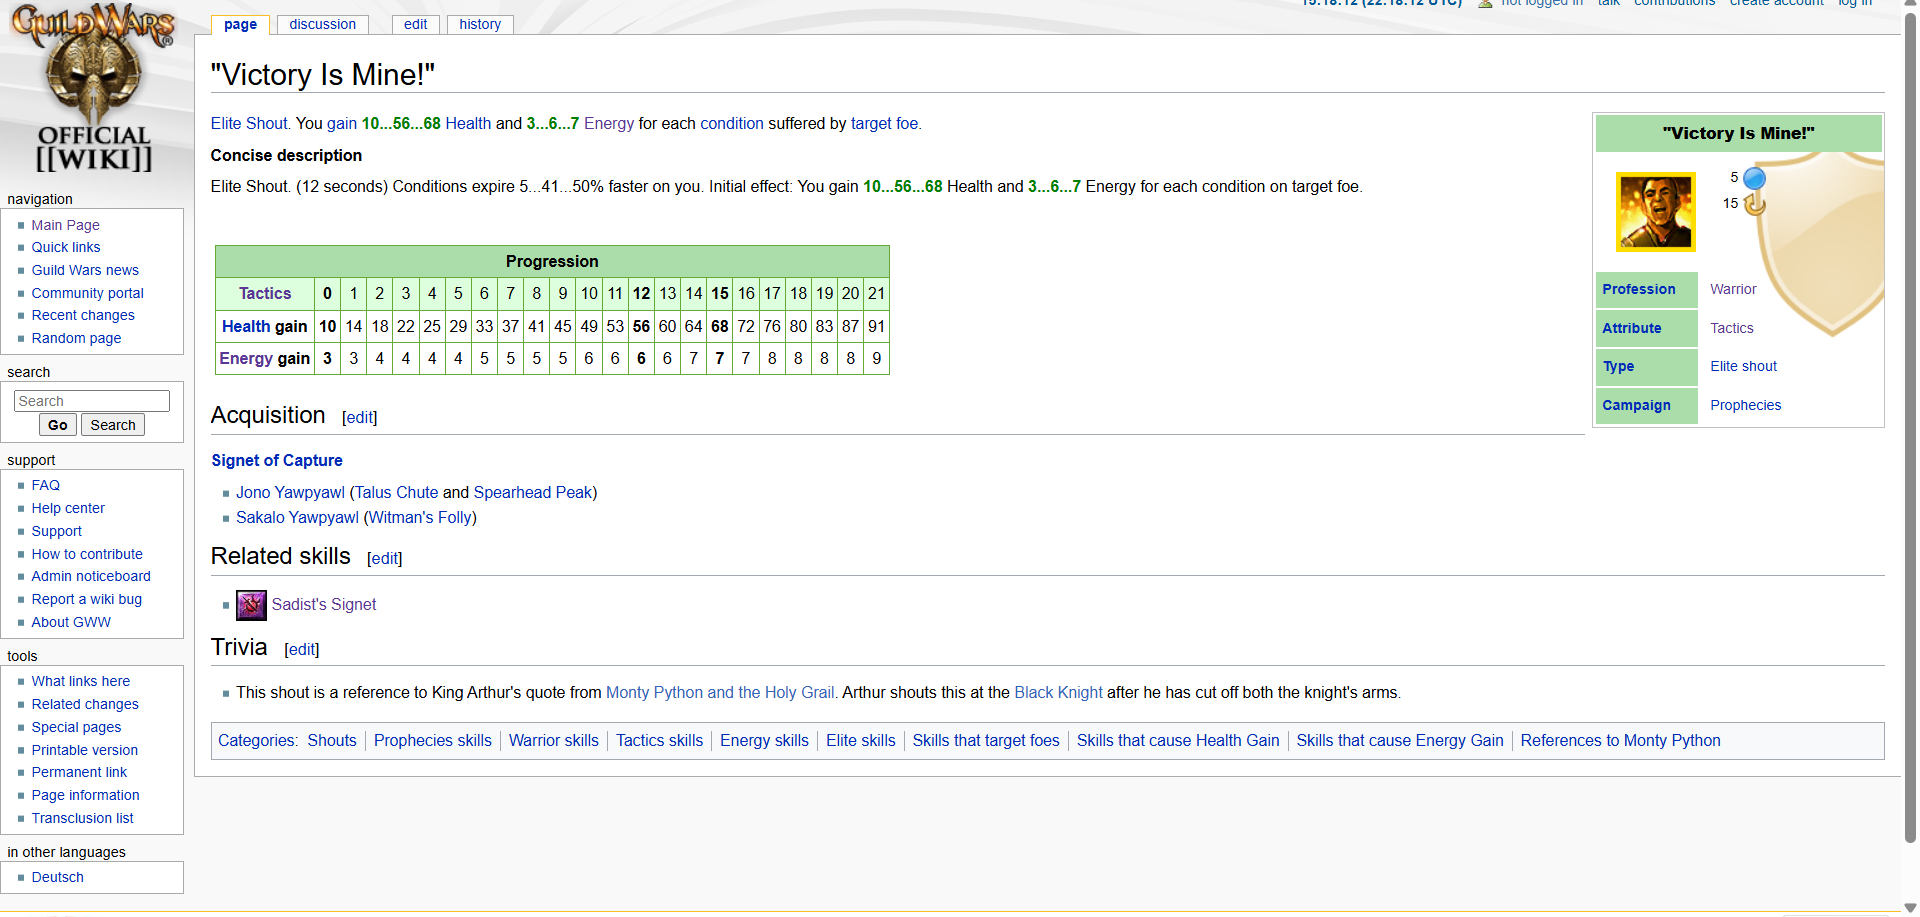Open Spearhead Peak link
This screenshot has width=1920, height=917.
pyautogui.click(x=533, y=493)
